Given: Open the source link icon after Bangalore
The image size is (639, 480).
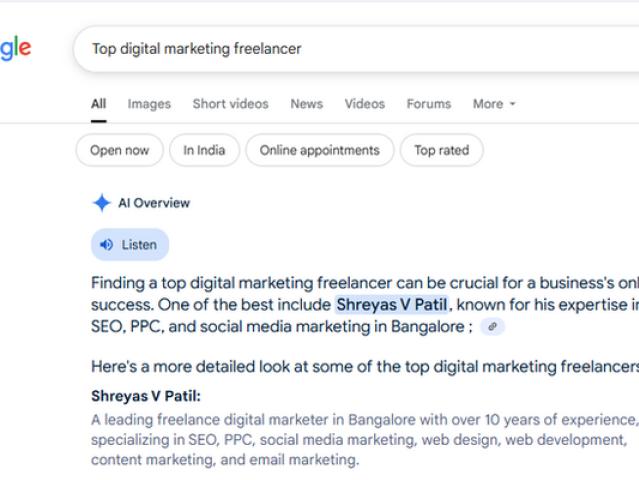Looking at the screenshot, I should pyautogui.click(x=492, y=326).
